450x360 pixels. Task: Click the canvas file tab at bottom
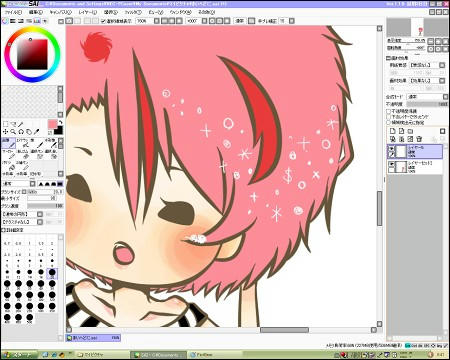coord(93,338)
